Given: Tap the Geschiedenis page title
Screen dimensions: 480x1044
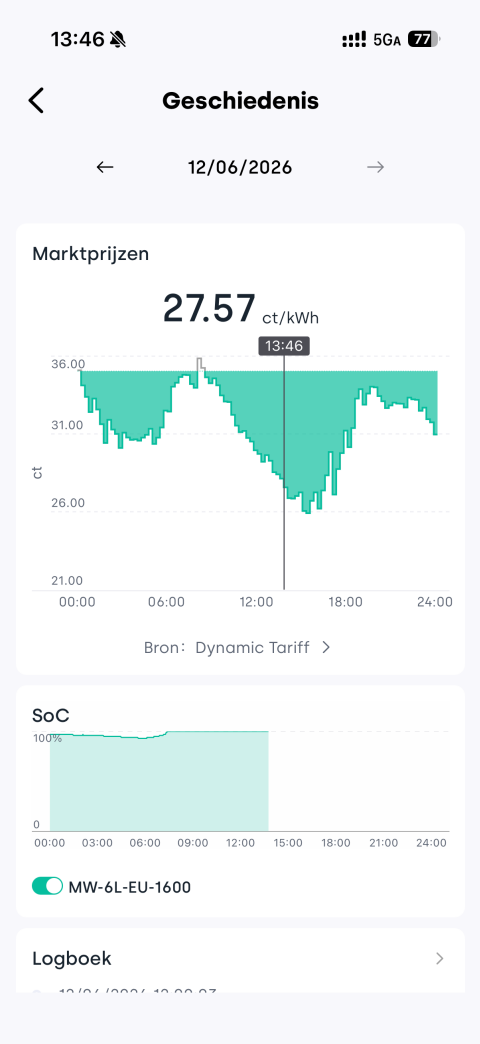Looking at the screenshot, I should tap(240, 101).
